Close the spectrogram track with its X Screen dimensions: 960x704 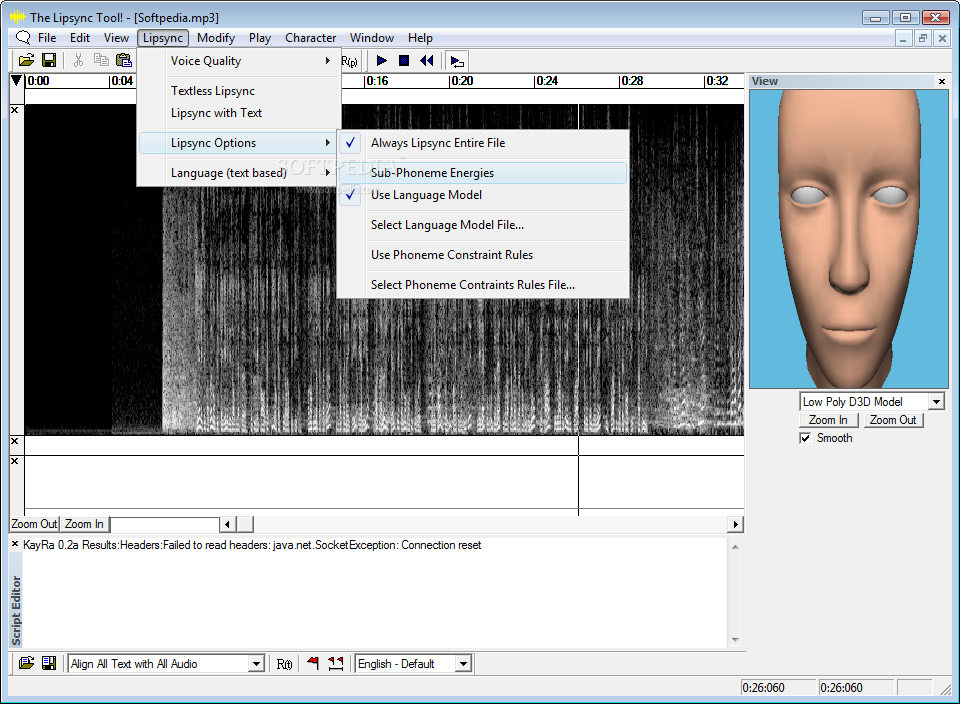click(x=15, y=110)
